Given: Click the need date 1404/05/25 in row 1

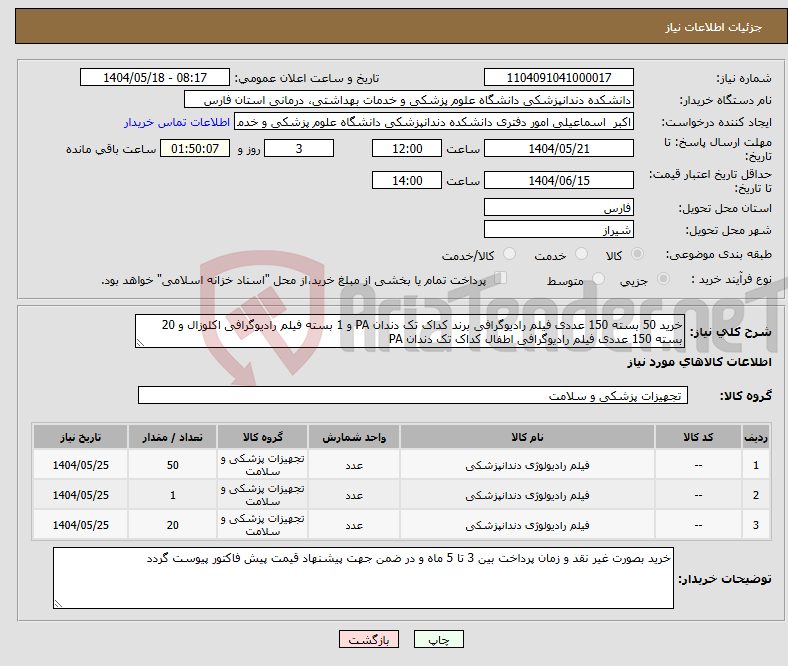Looking at the screenshot, I should click(x=80, y=465).
